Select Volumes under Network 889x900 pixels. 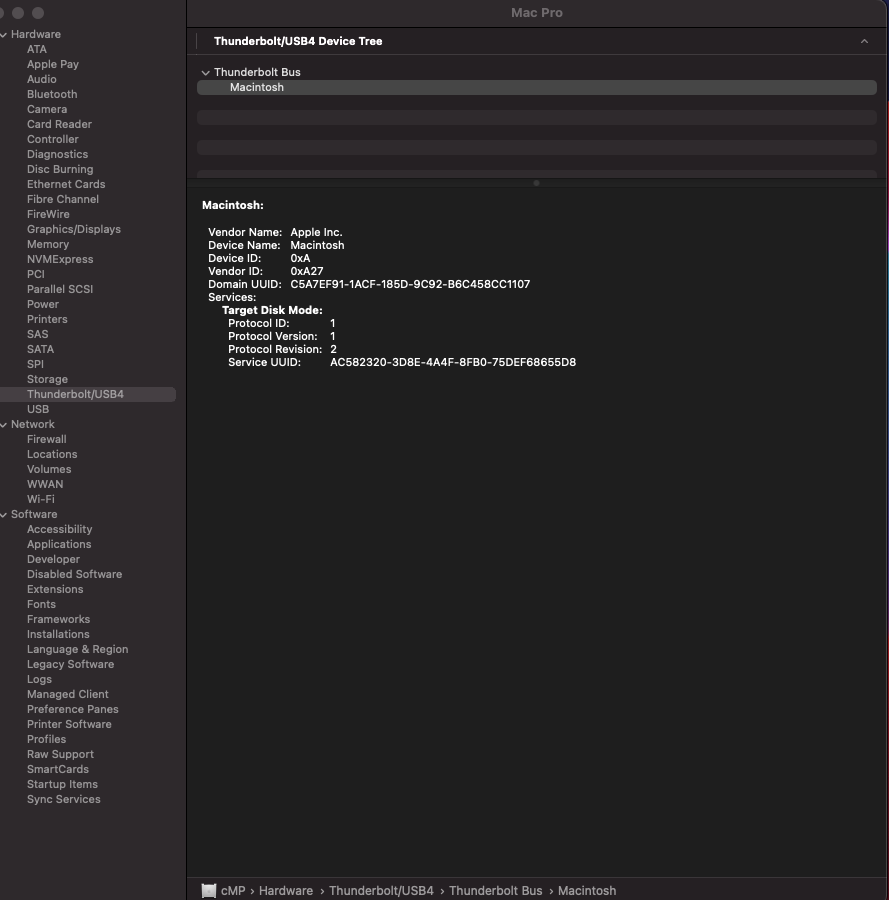49,469
